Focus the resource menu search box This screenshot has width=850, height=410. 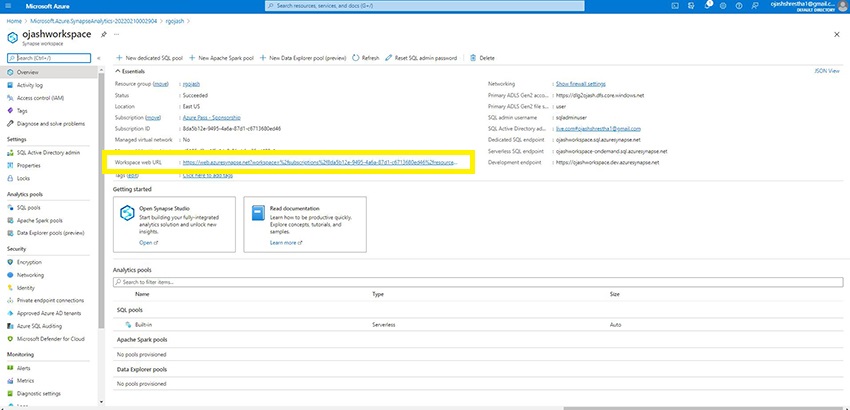point(49,58)
